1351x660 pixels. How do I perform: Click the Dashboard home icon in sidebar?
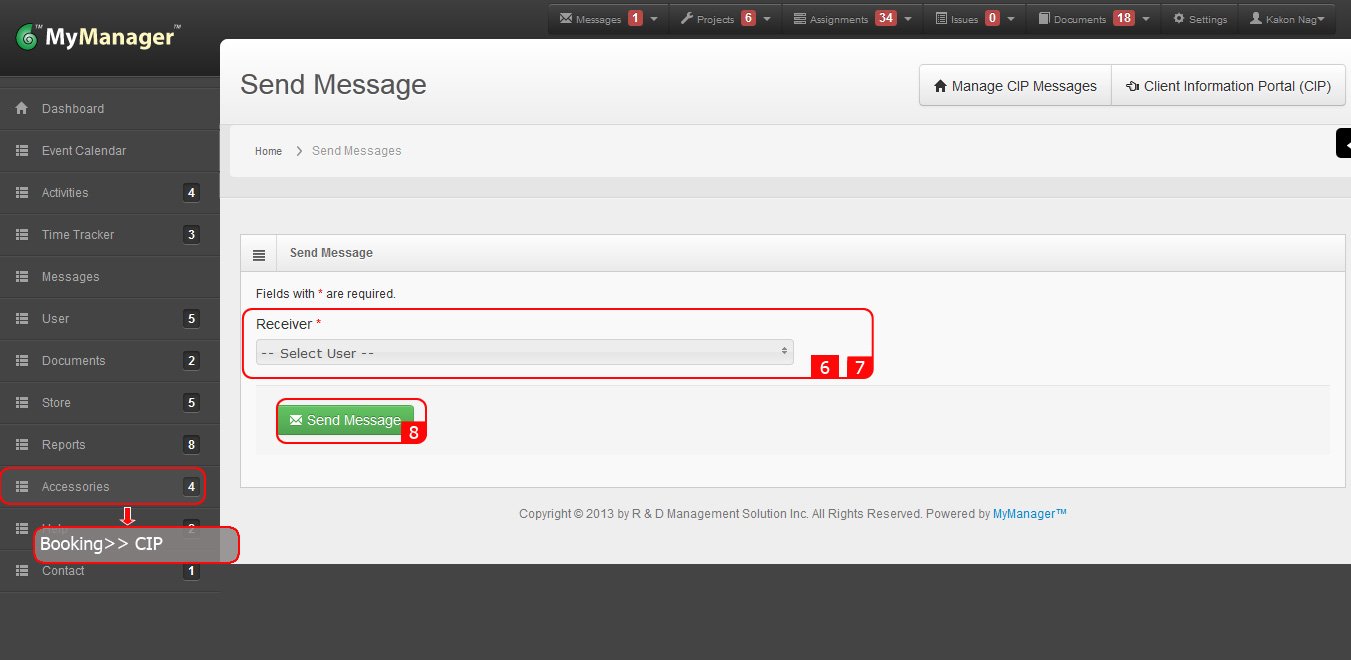click(22, 109)
